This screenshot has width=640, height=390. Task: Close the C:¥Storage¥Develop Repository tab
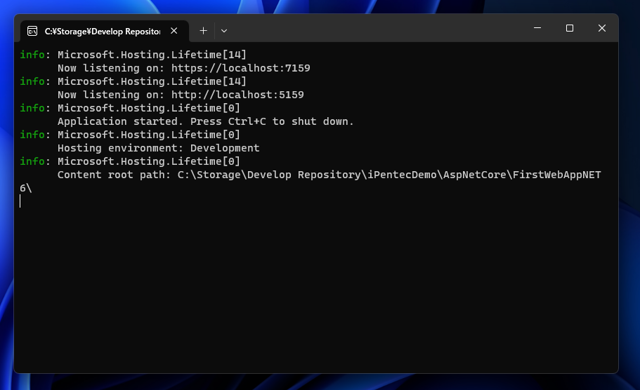pos(174,31)
